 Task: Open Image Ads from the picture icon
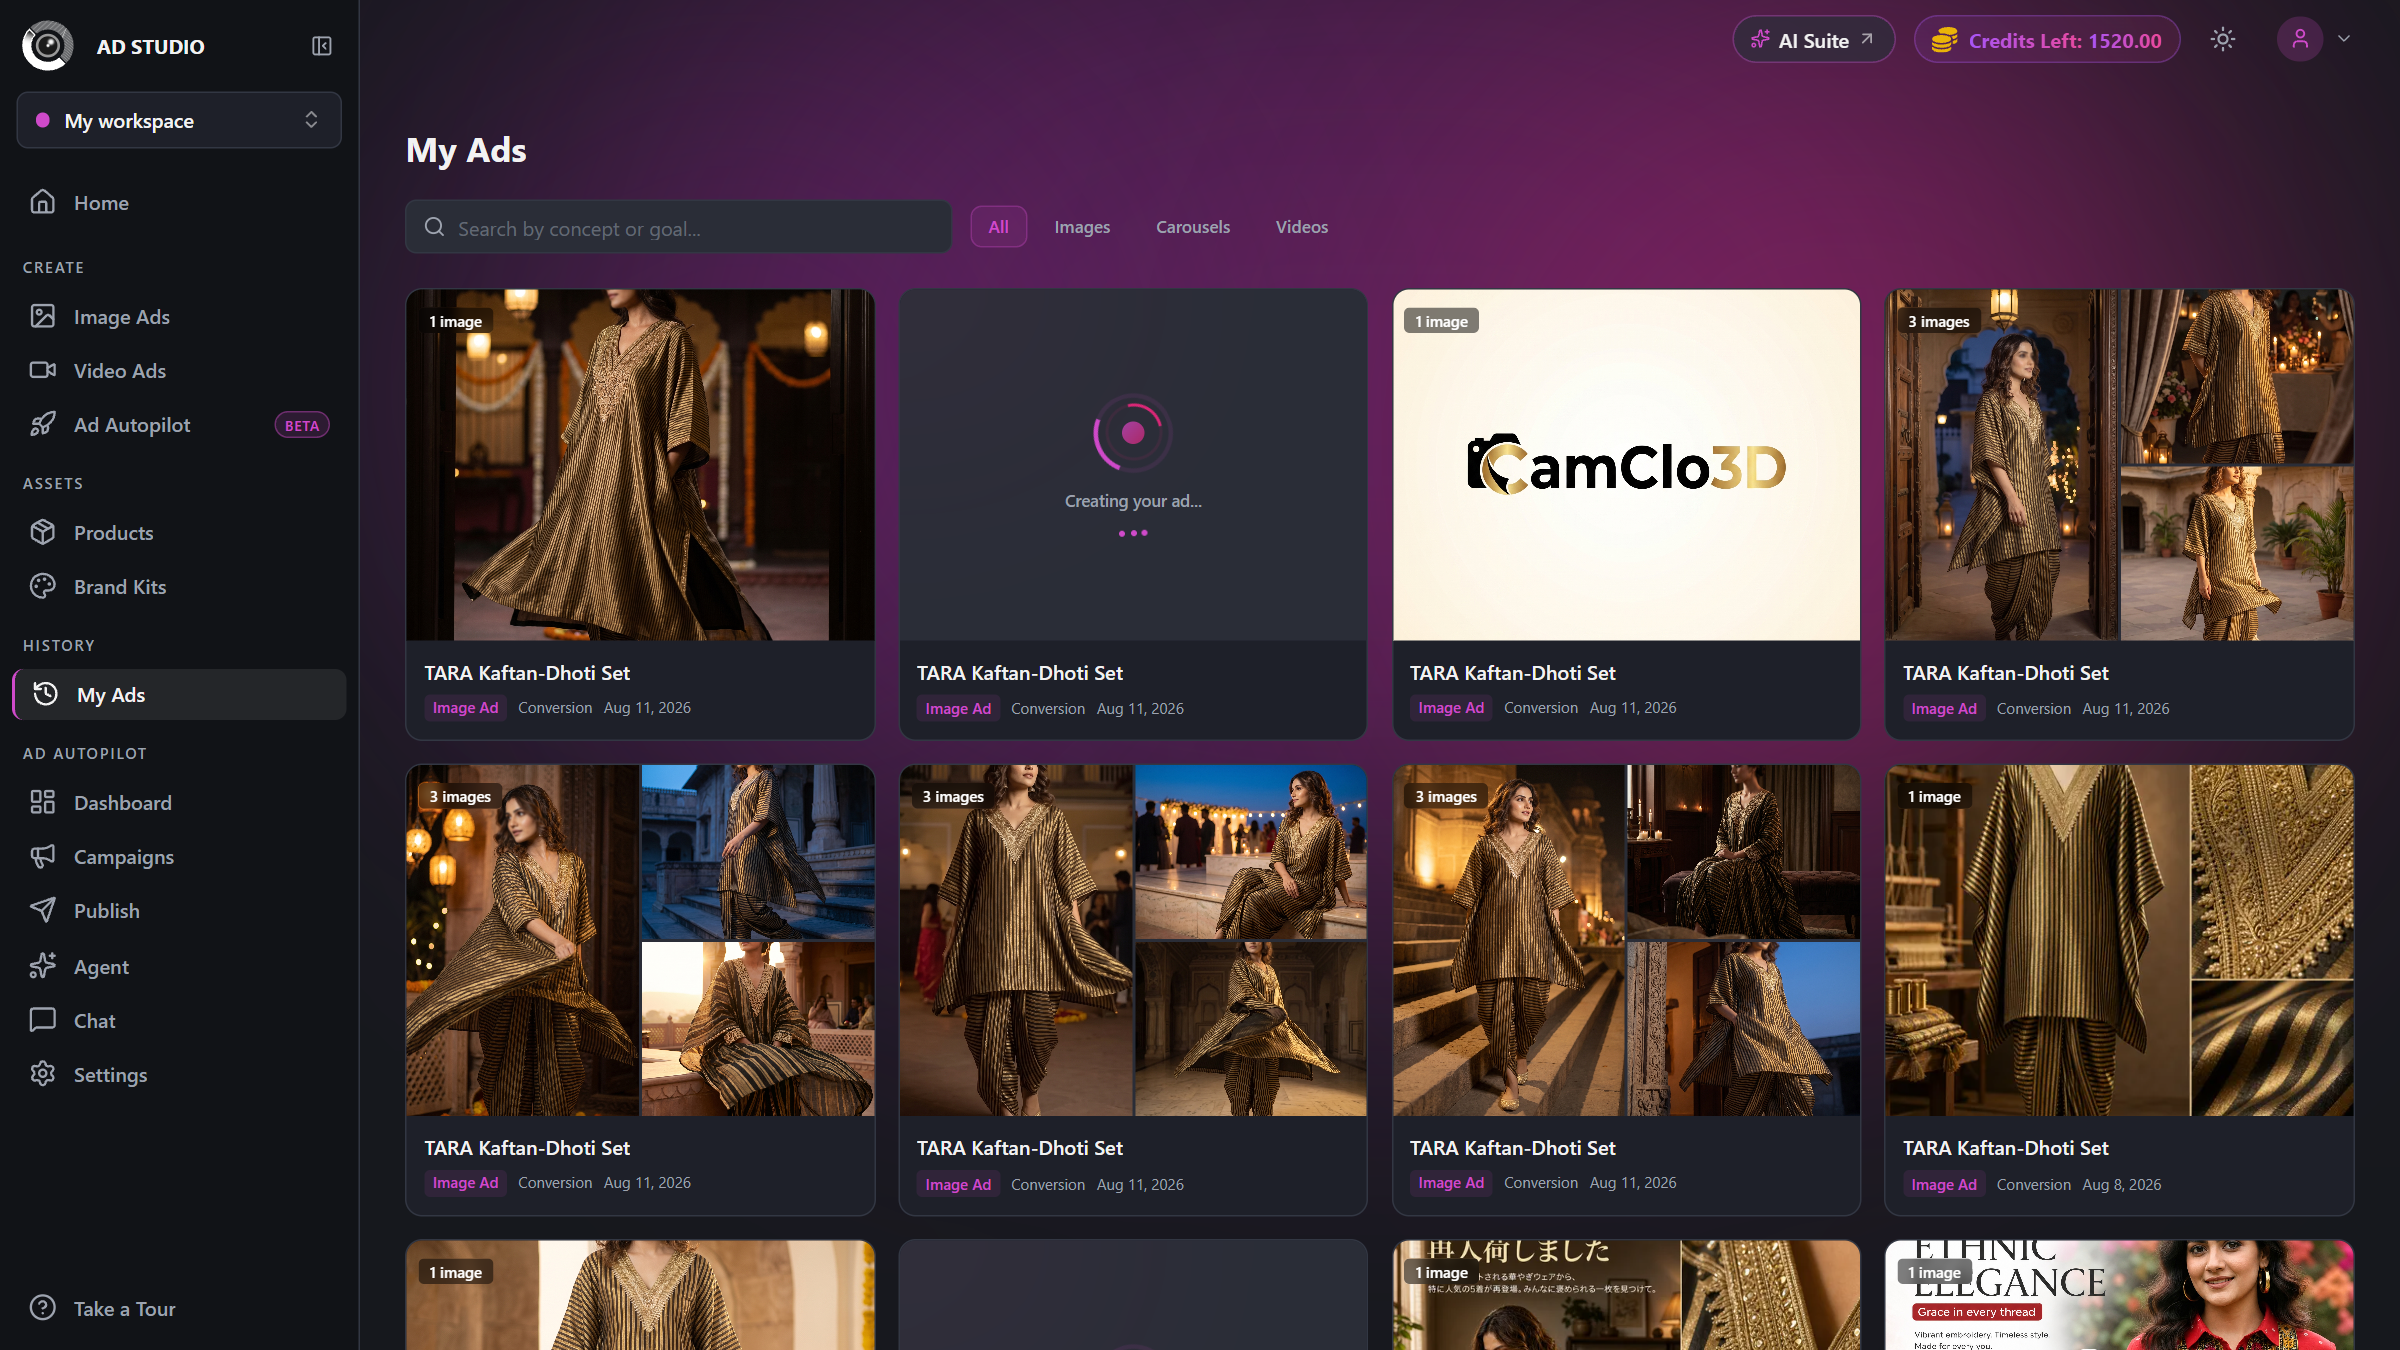tap(43, 316)
